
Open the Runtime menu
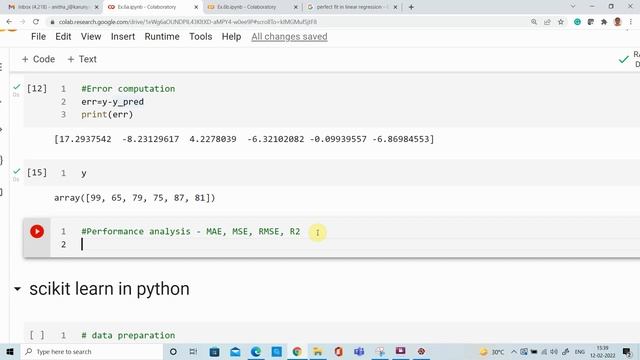tap(162, 37)
